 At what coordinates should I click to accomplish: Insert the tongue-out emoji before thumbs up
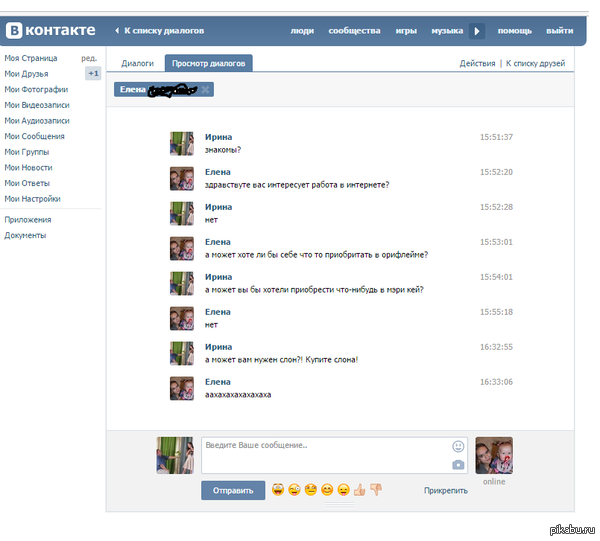pos(343,490)
